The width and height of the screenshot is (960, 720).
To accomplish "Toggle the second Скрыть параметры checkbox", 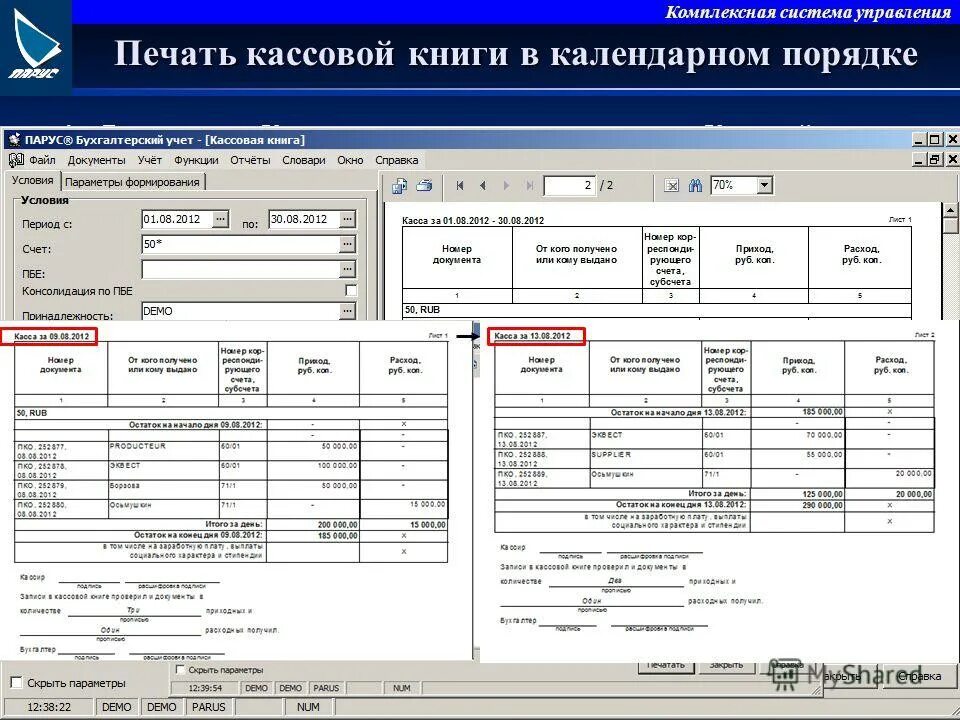I will [180, 668].
